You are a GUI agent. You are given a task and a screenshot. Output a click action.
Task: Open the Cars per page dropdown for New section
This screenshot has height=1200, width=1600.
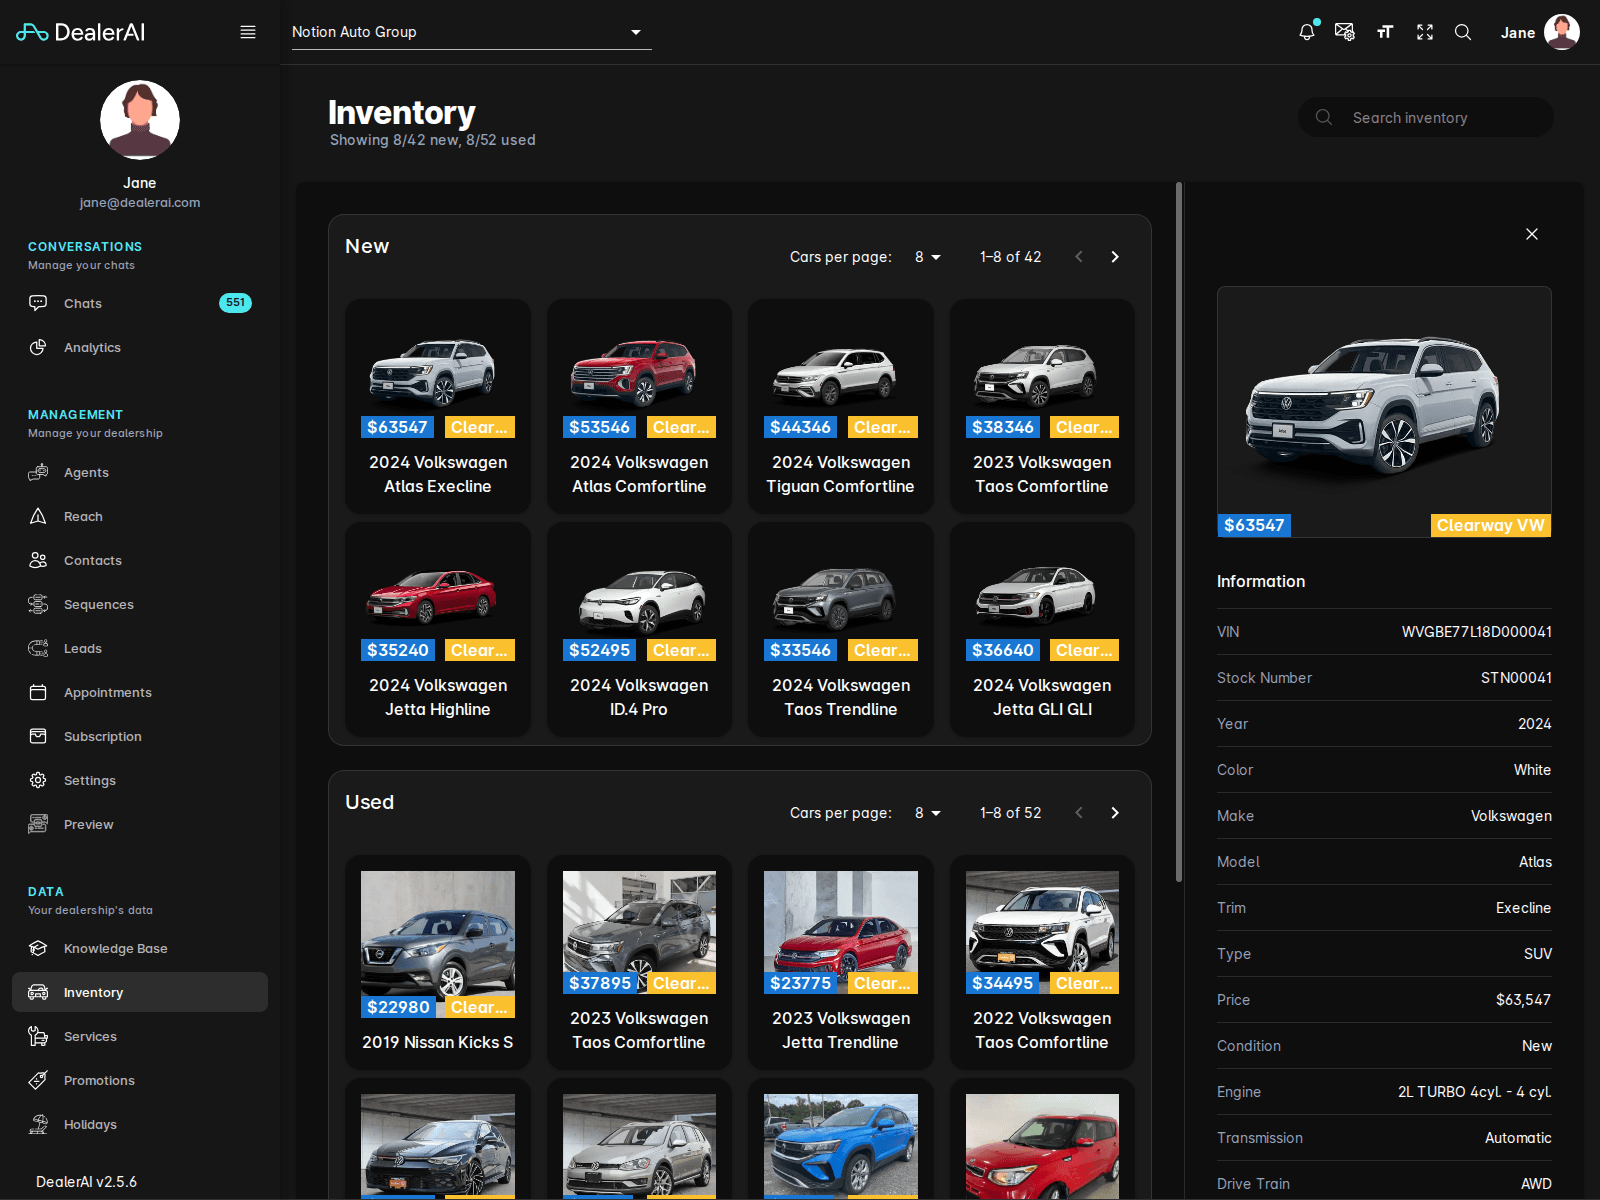[x=927, y=256]
